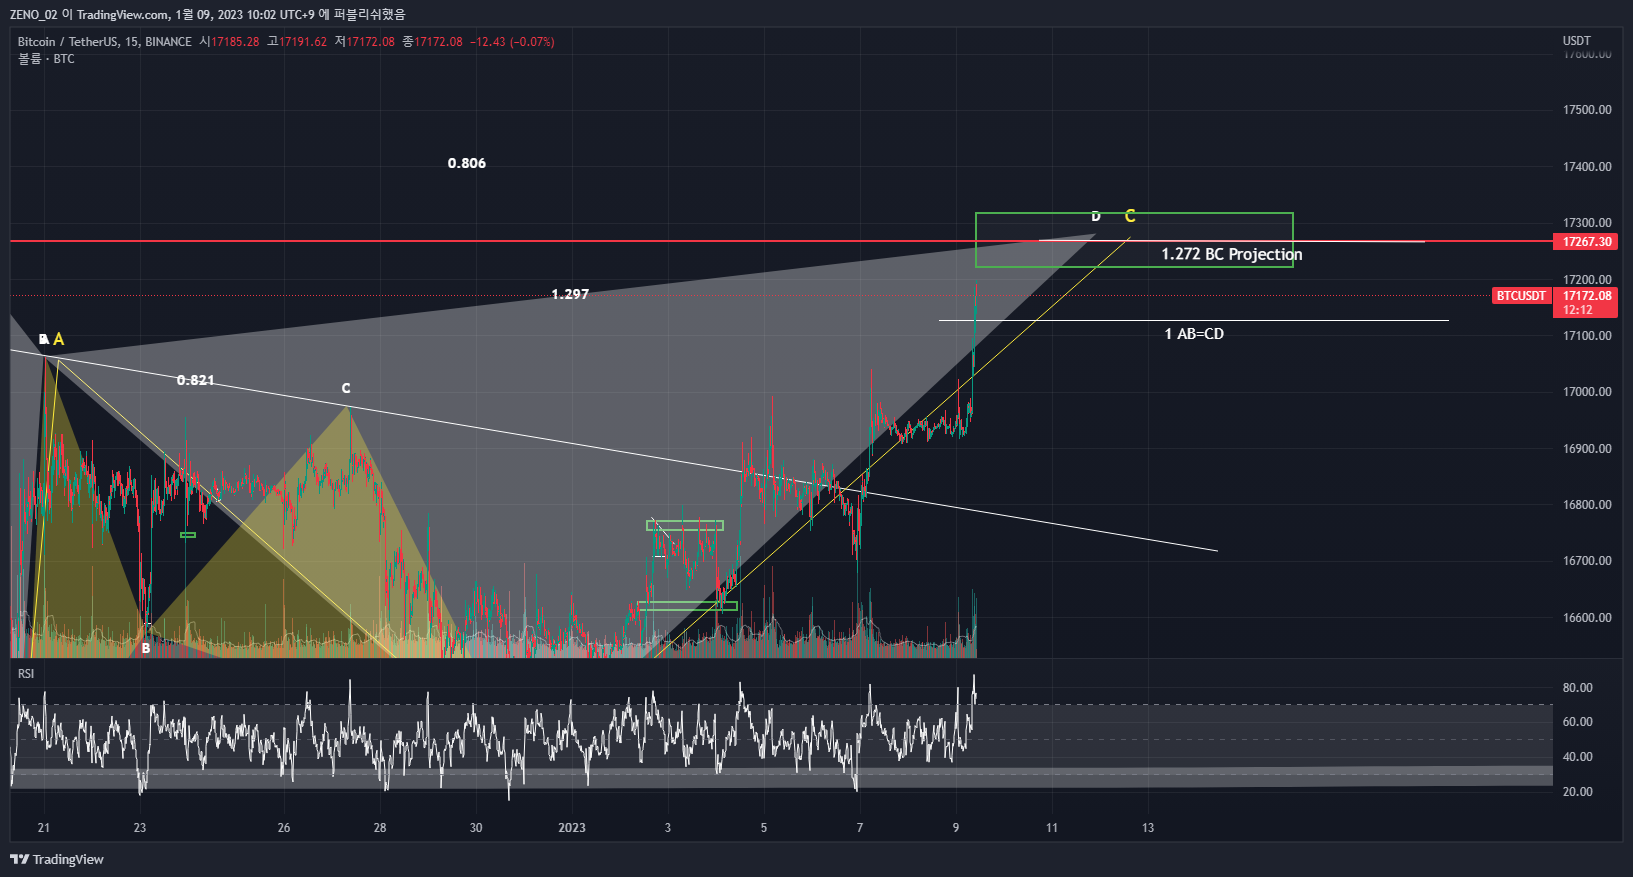Screen dimensions: 1633x877
Task: Select the 17000.00 price axis label
Action: point(1587,392)
